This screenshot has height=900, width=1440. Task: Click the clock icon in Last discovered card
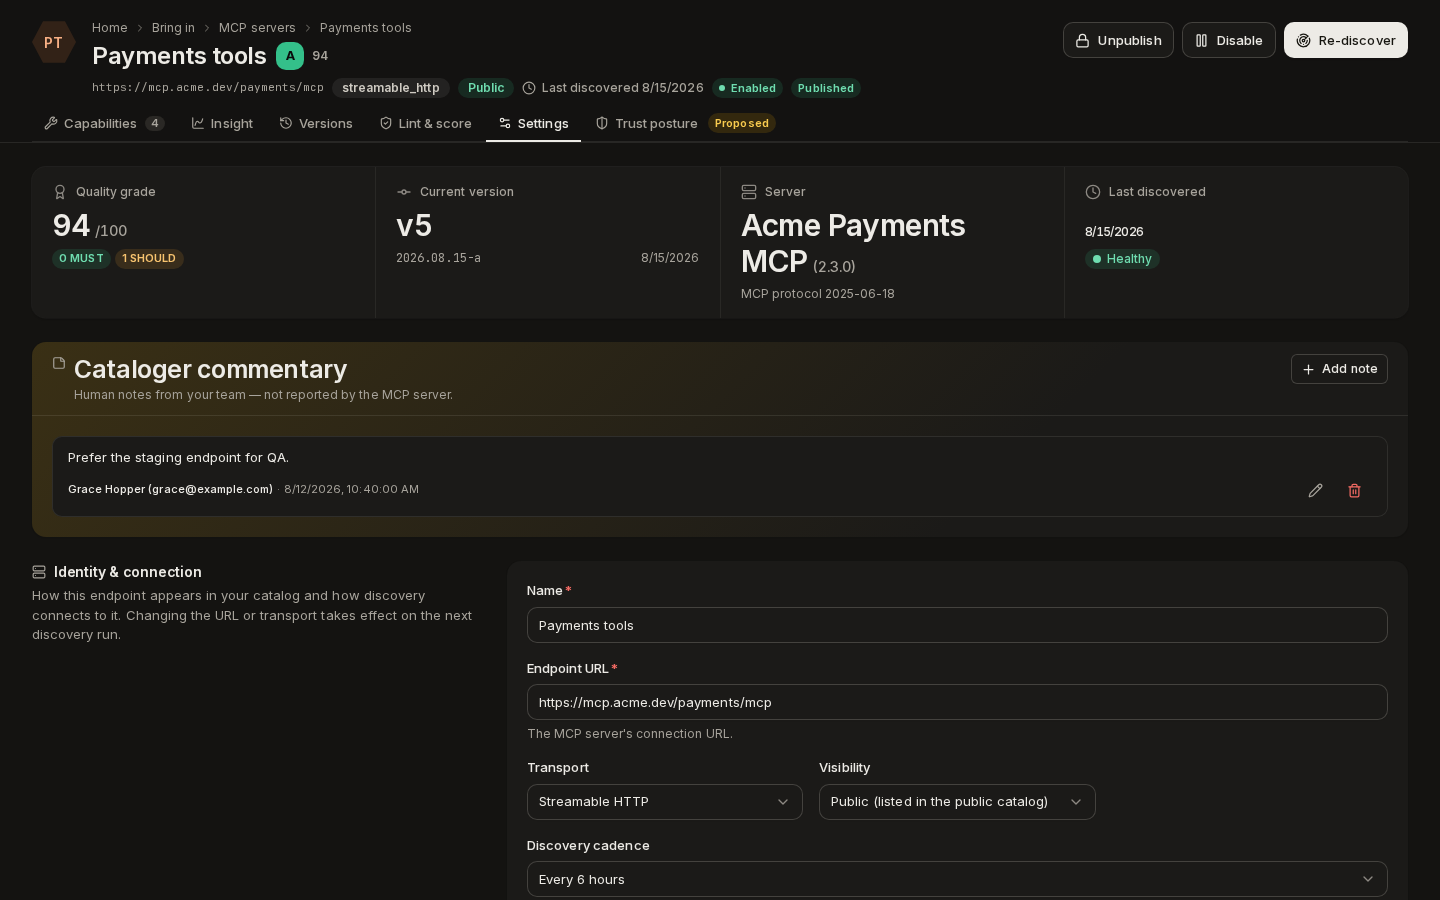pos(1093,192)
